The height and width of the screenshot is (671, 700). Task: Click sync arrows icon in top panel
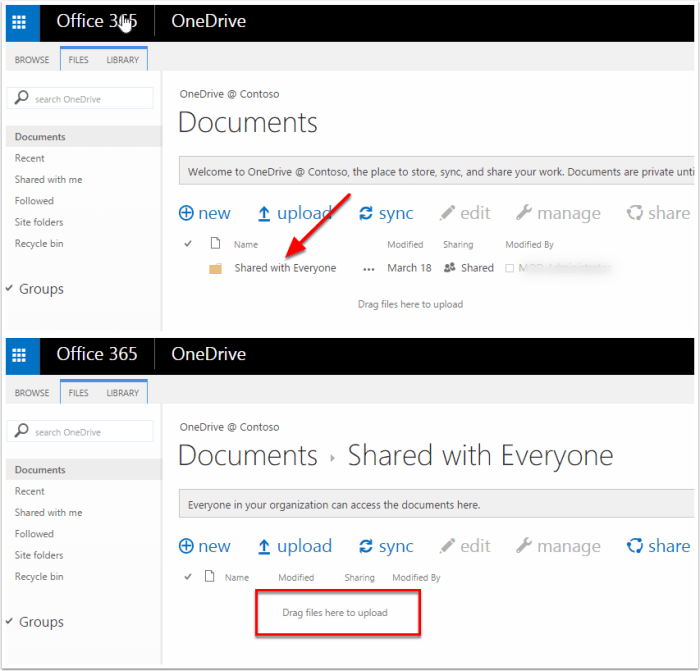tap(366, 213)
